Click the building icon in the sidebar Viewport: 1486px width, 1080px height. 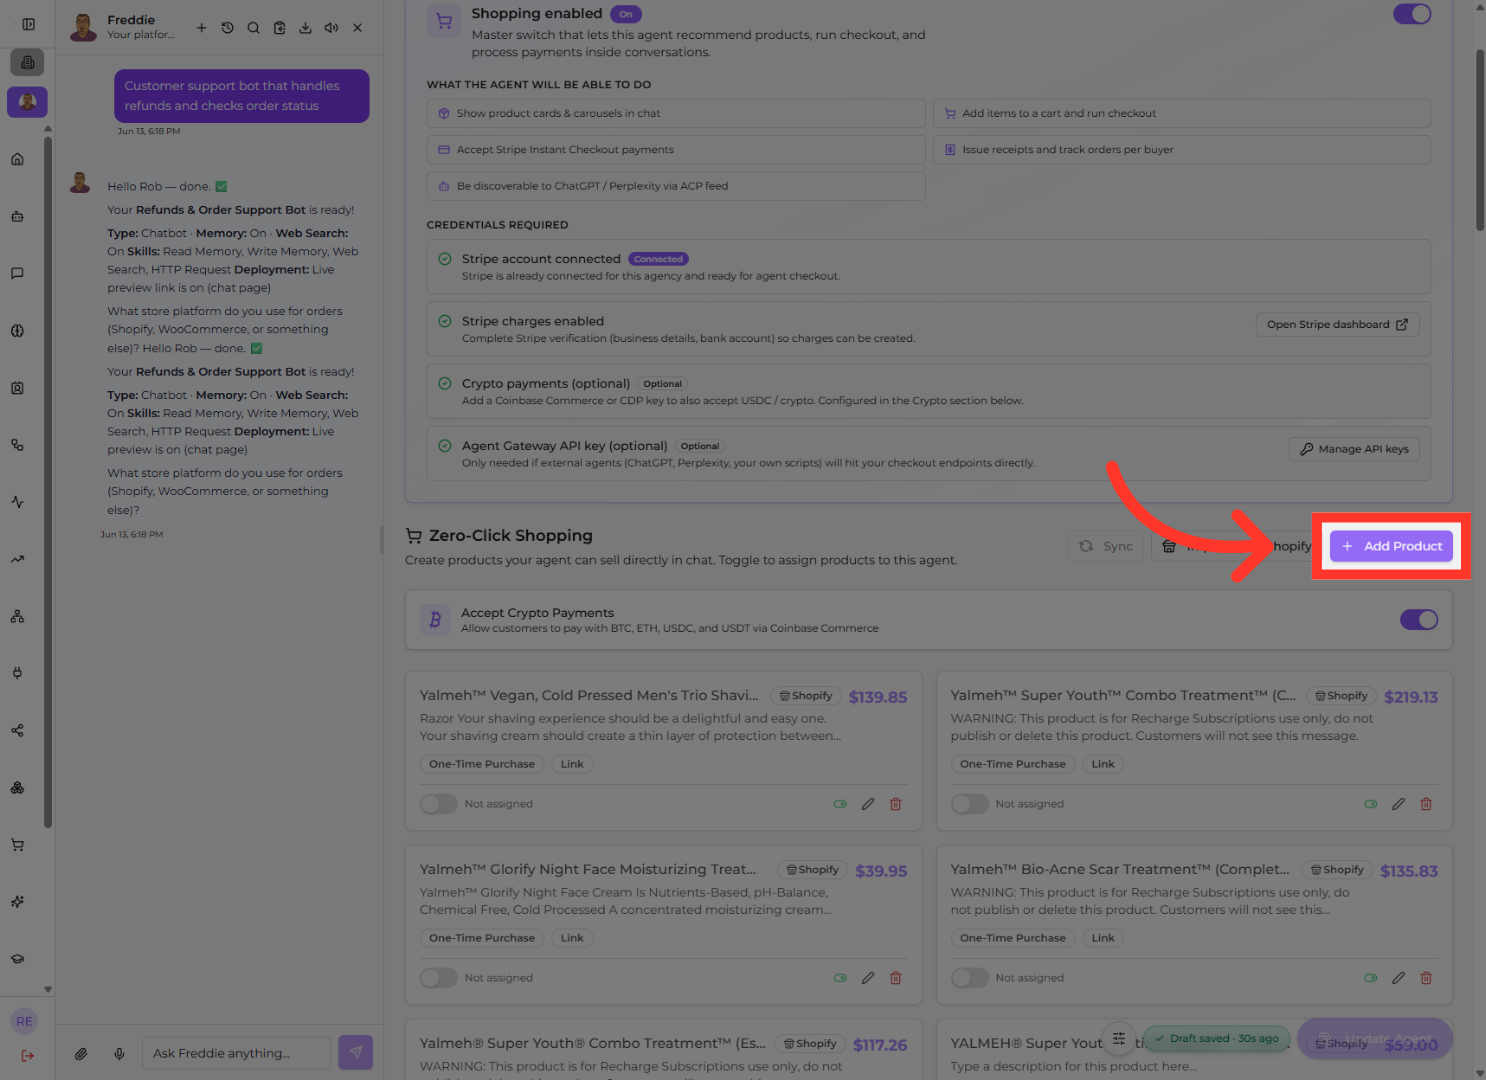[27, 62]
